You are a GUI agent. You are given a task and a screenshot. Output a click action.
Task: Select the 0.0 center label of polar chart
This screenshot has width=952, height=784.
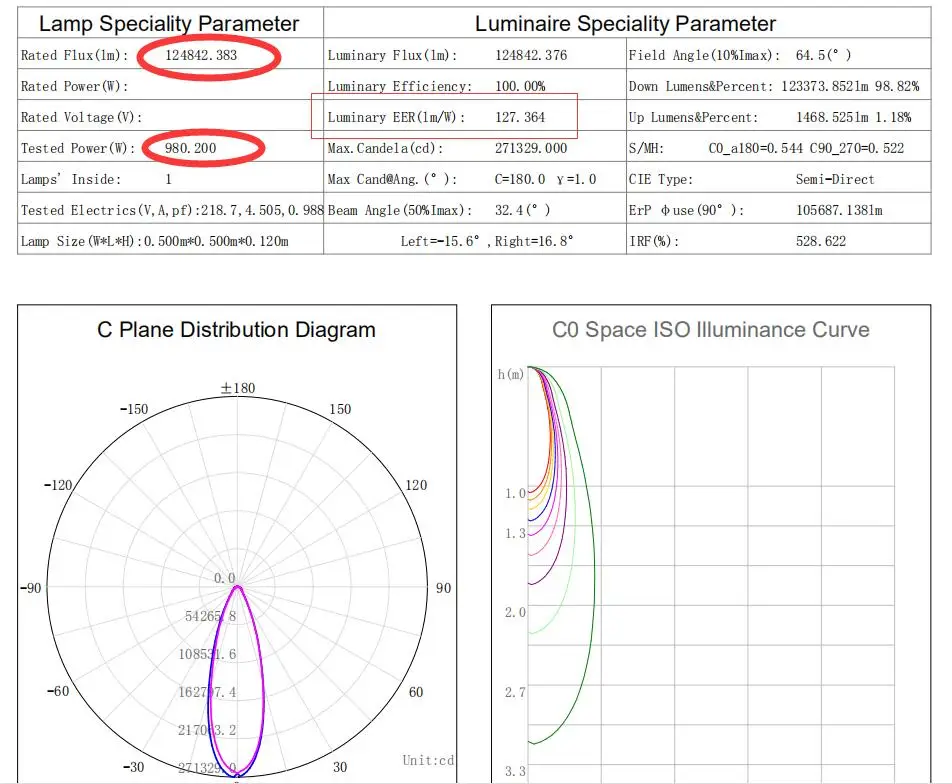click(225, 578)
